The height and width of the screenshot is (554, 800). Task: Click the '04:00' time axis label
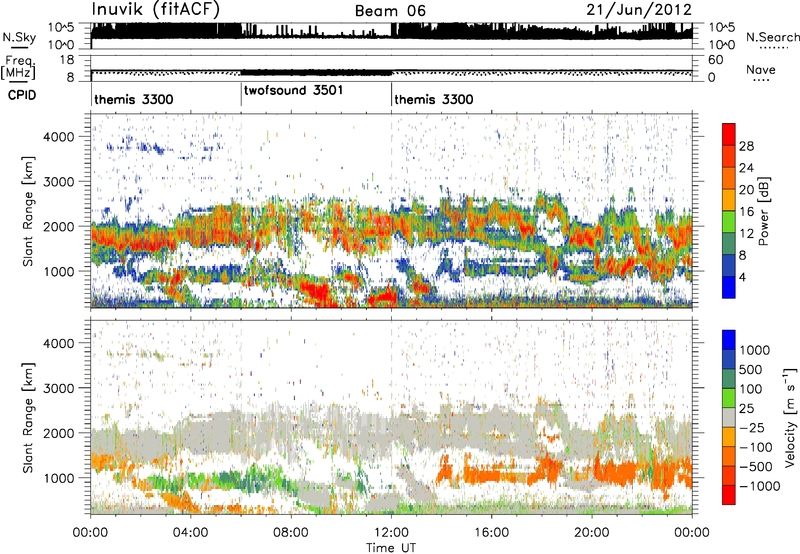(190, 533)
